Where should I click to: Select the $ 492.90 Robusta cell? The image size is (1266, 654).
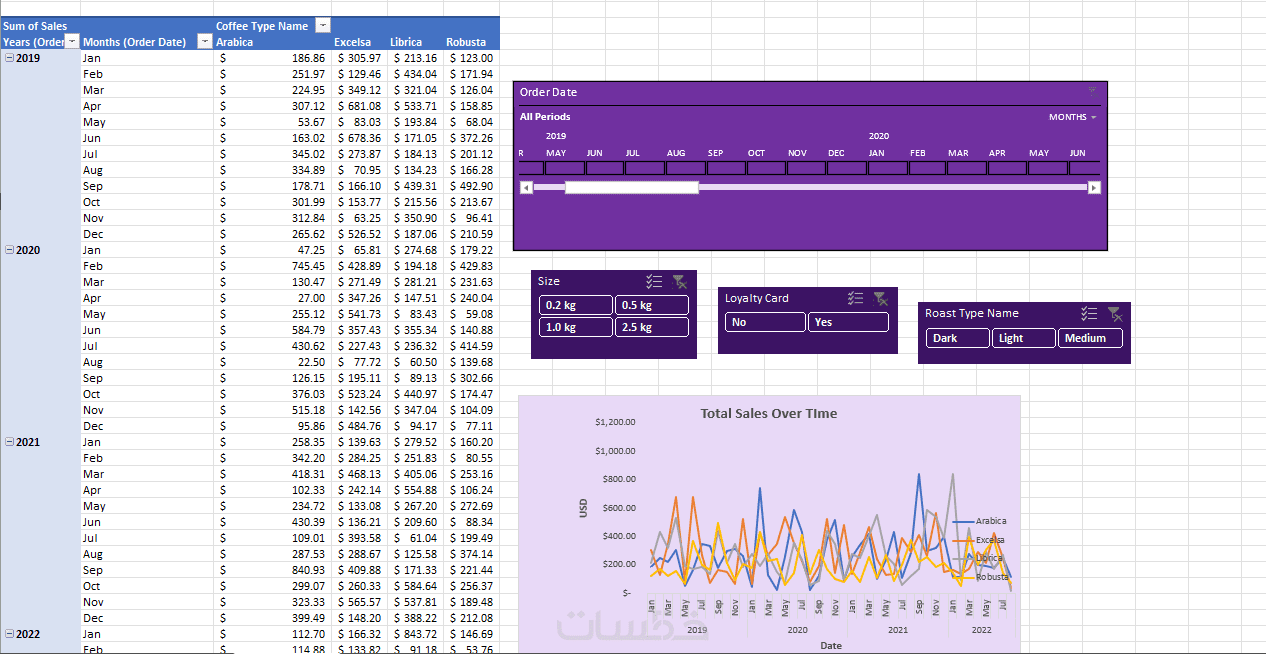click(x=471, y=186)
